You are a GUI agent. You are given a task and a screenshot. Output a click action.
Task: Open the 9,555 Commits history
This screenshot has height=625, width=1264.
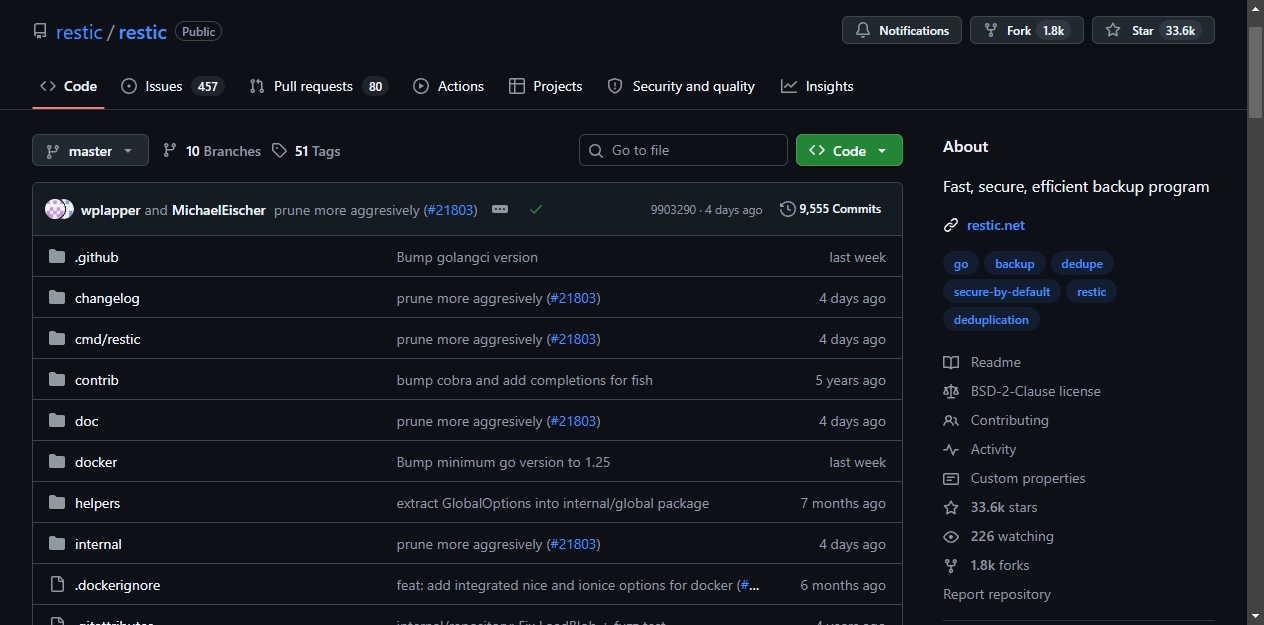[831, 209]
